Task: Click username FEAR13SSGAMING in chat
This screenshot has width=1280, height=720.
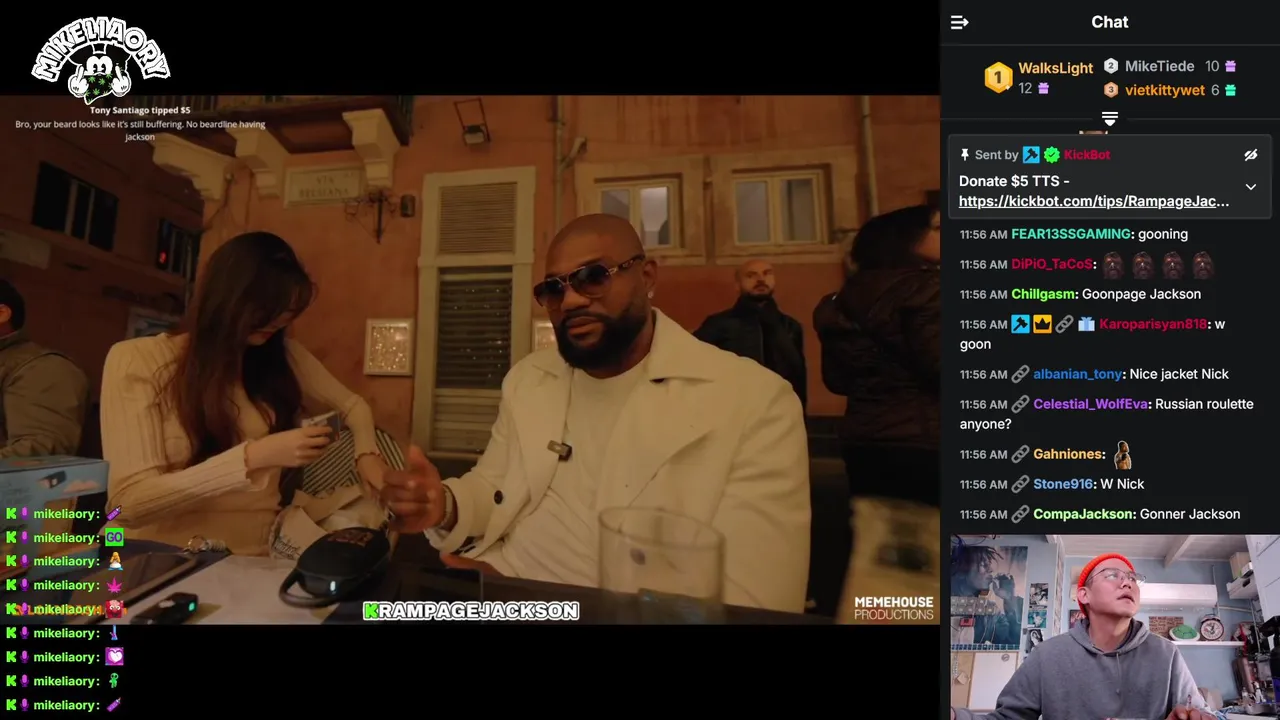Action: (1071, 234)
